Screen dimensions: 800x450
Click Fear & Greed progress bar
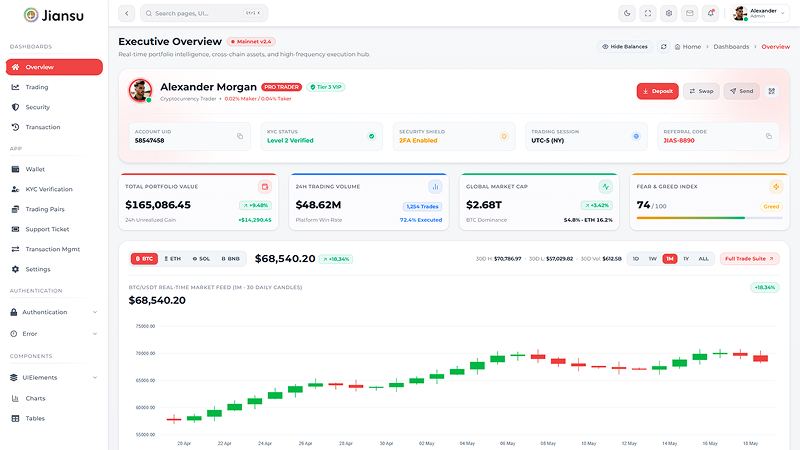coord(709,218)
